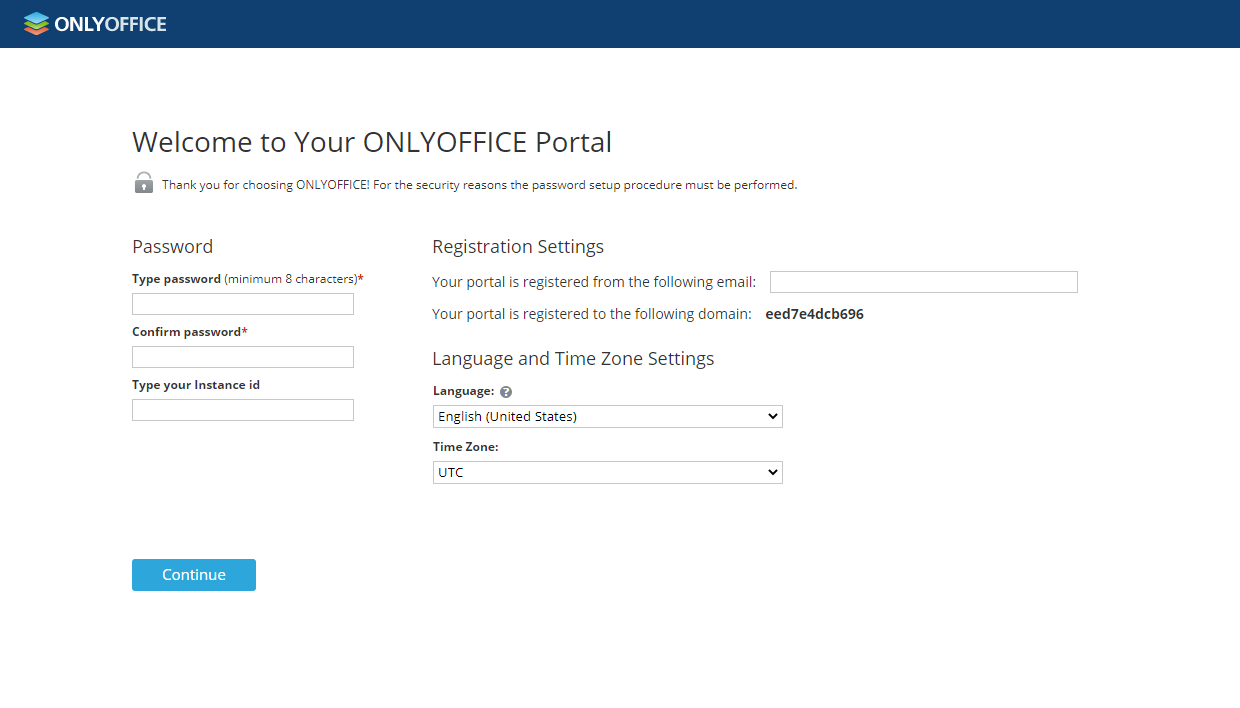This screenshot has width=1240, height=708.
Task: Click the Welcome to Your ONLYOFFICE Portal title
Action: 371,141
